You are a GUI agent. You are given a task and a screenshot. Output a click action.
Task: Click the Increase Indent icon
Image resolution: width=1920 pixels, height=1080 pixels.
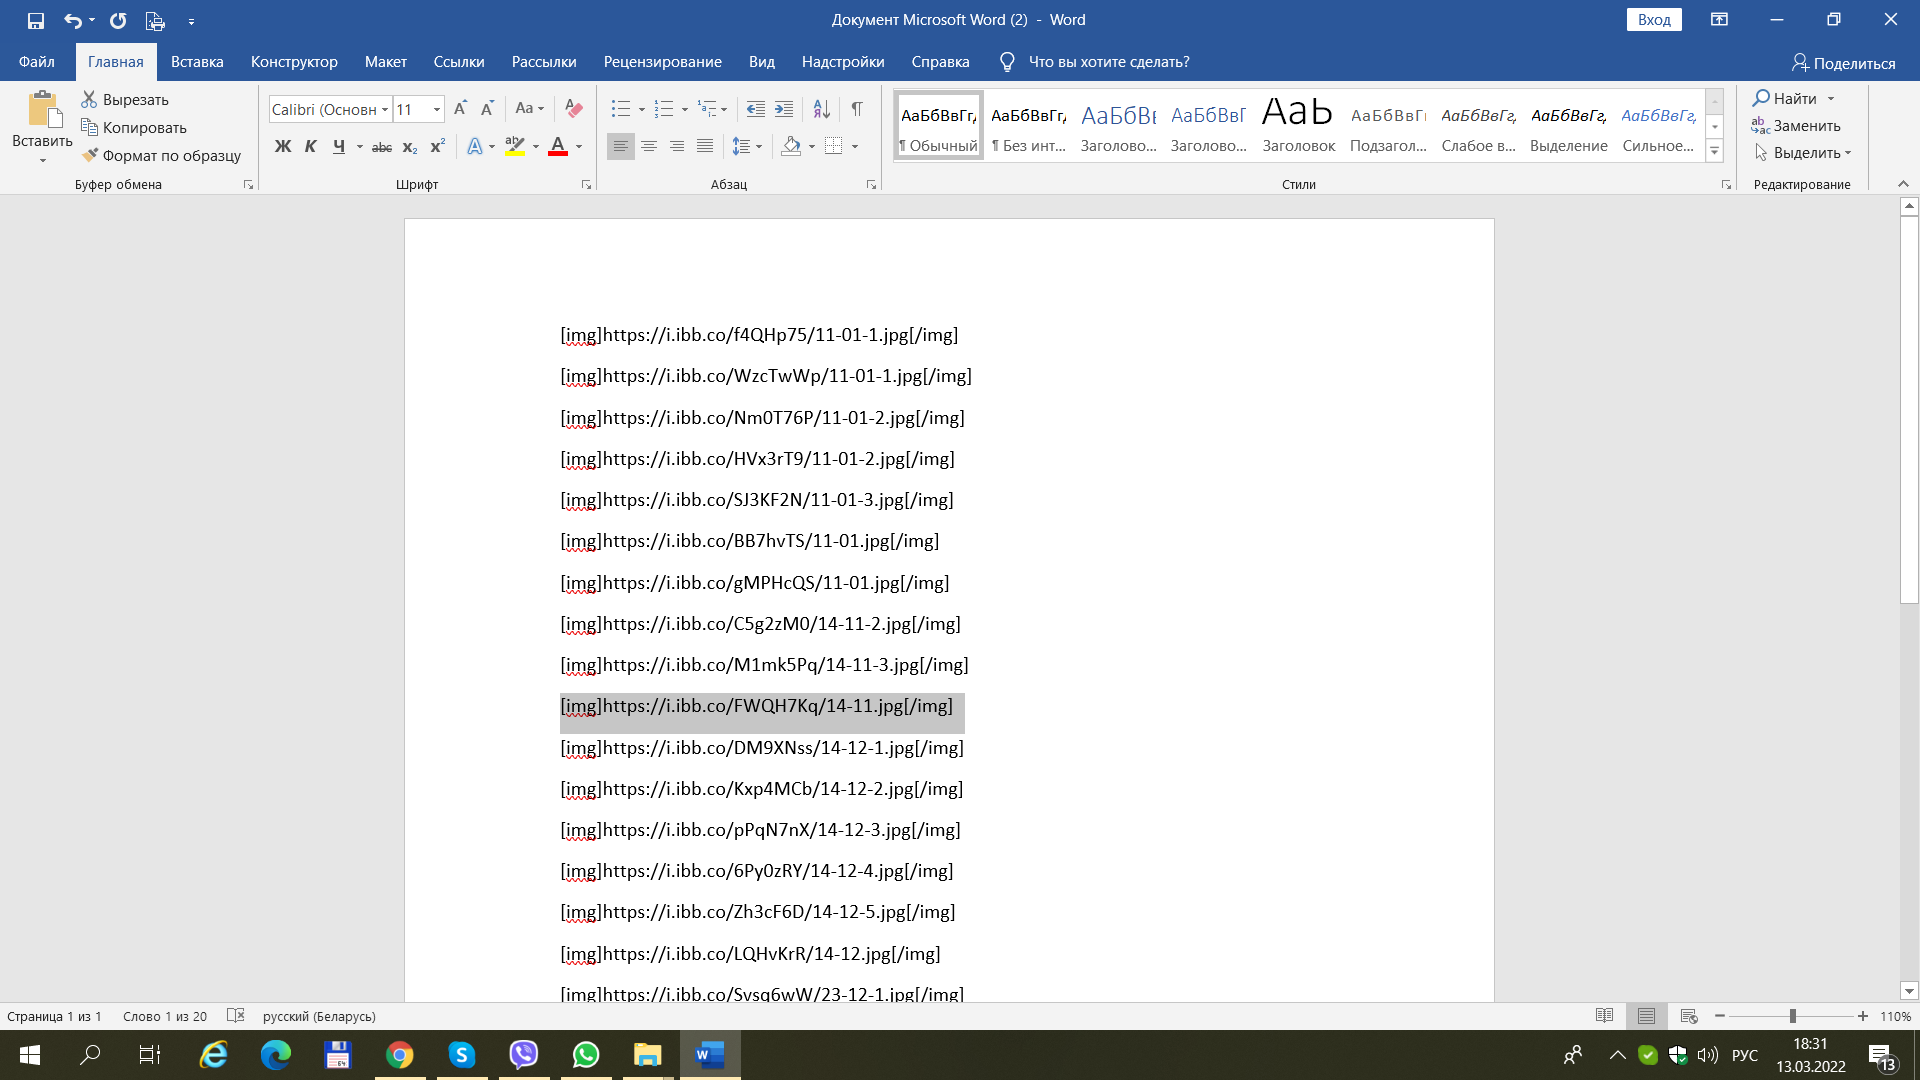(784, 108)
